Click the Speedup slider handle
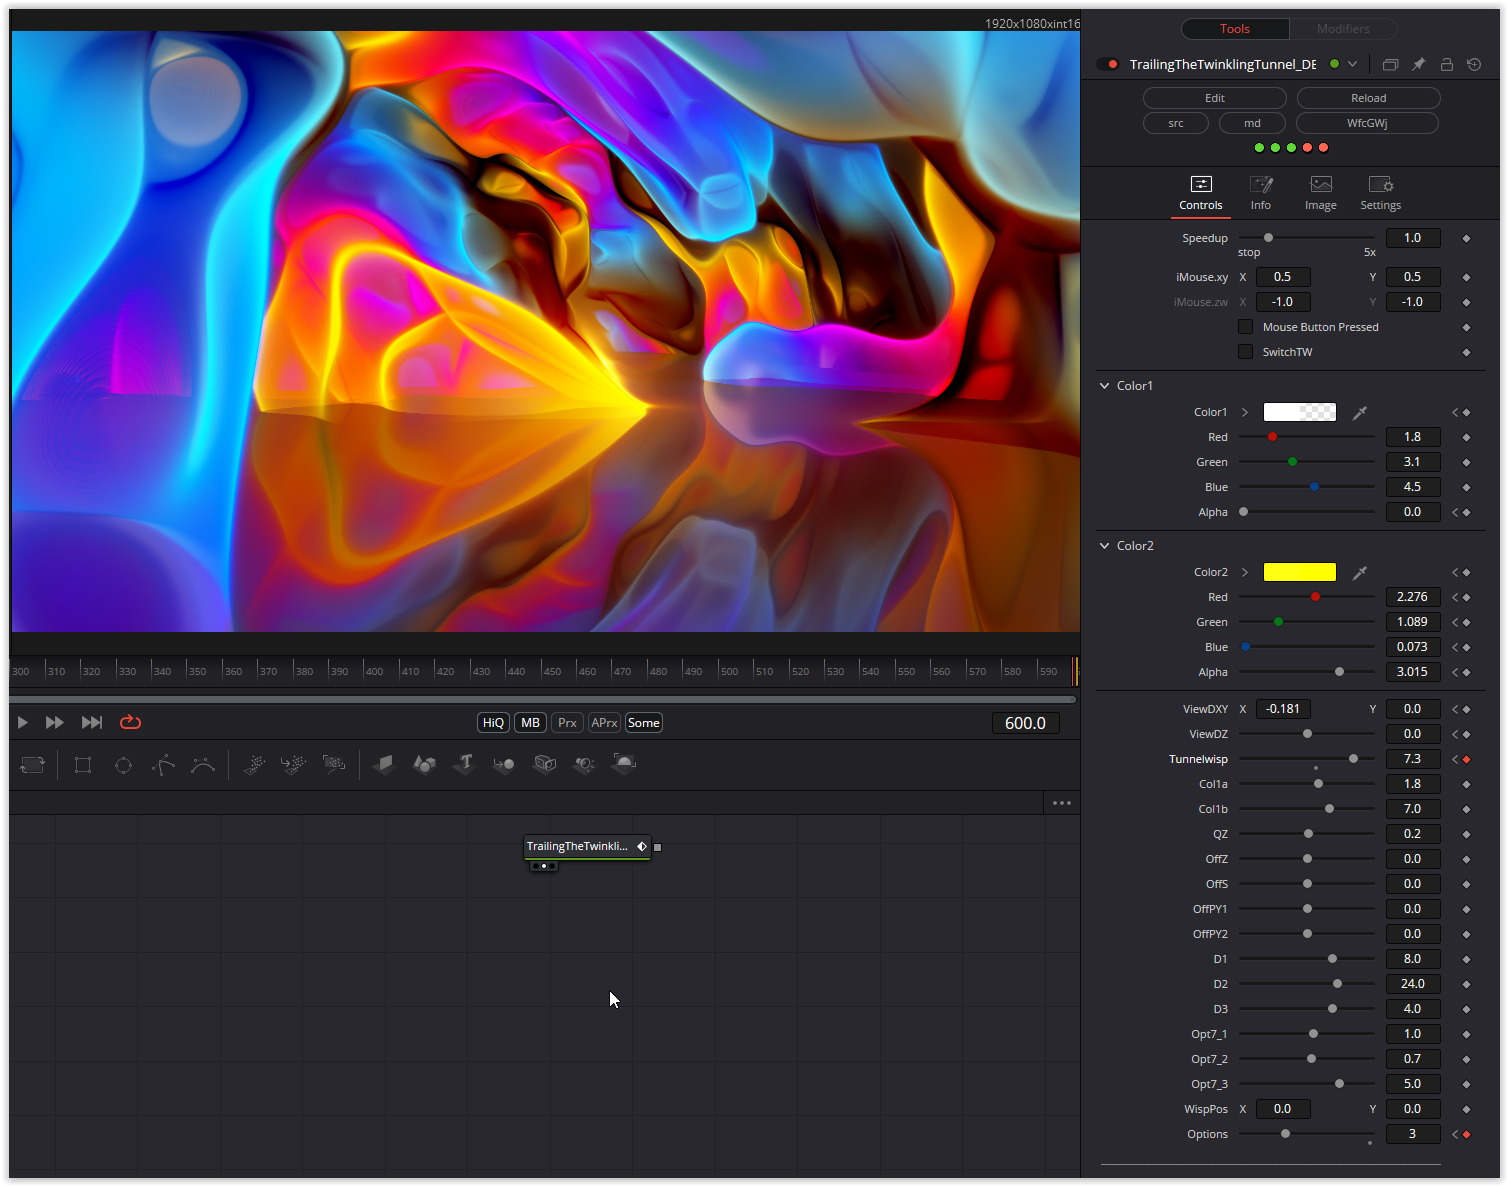 point(1269,238)
